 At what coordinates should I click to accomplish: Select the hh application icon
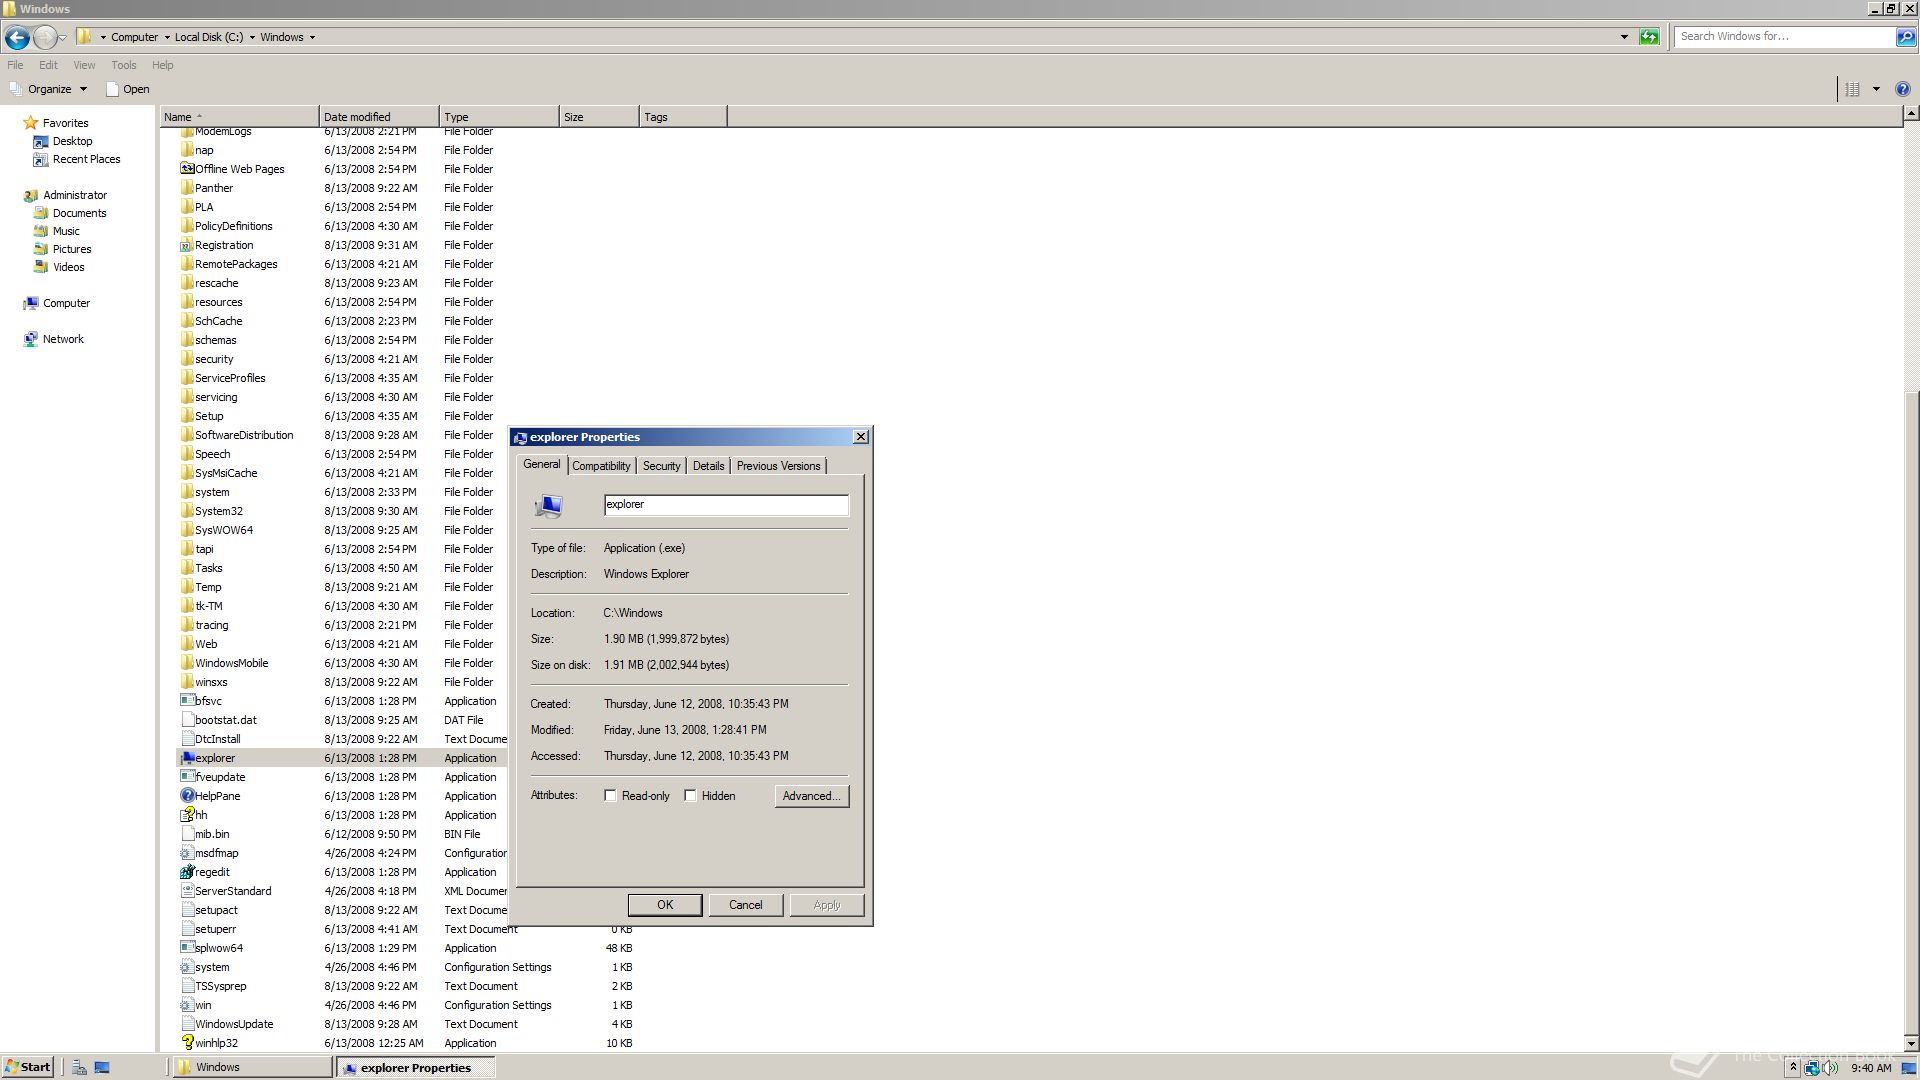coord(187,815)
